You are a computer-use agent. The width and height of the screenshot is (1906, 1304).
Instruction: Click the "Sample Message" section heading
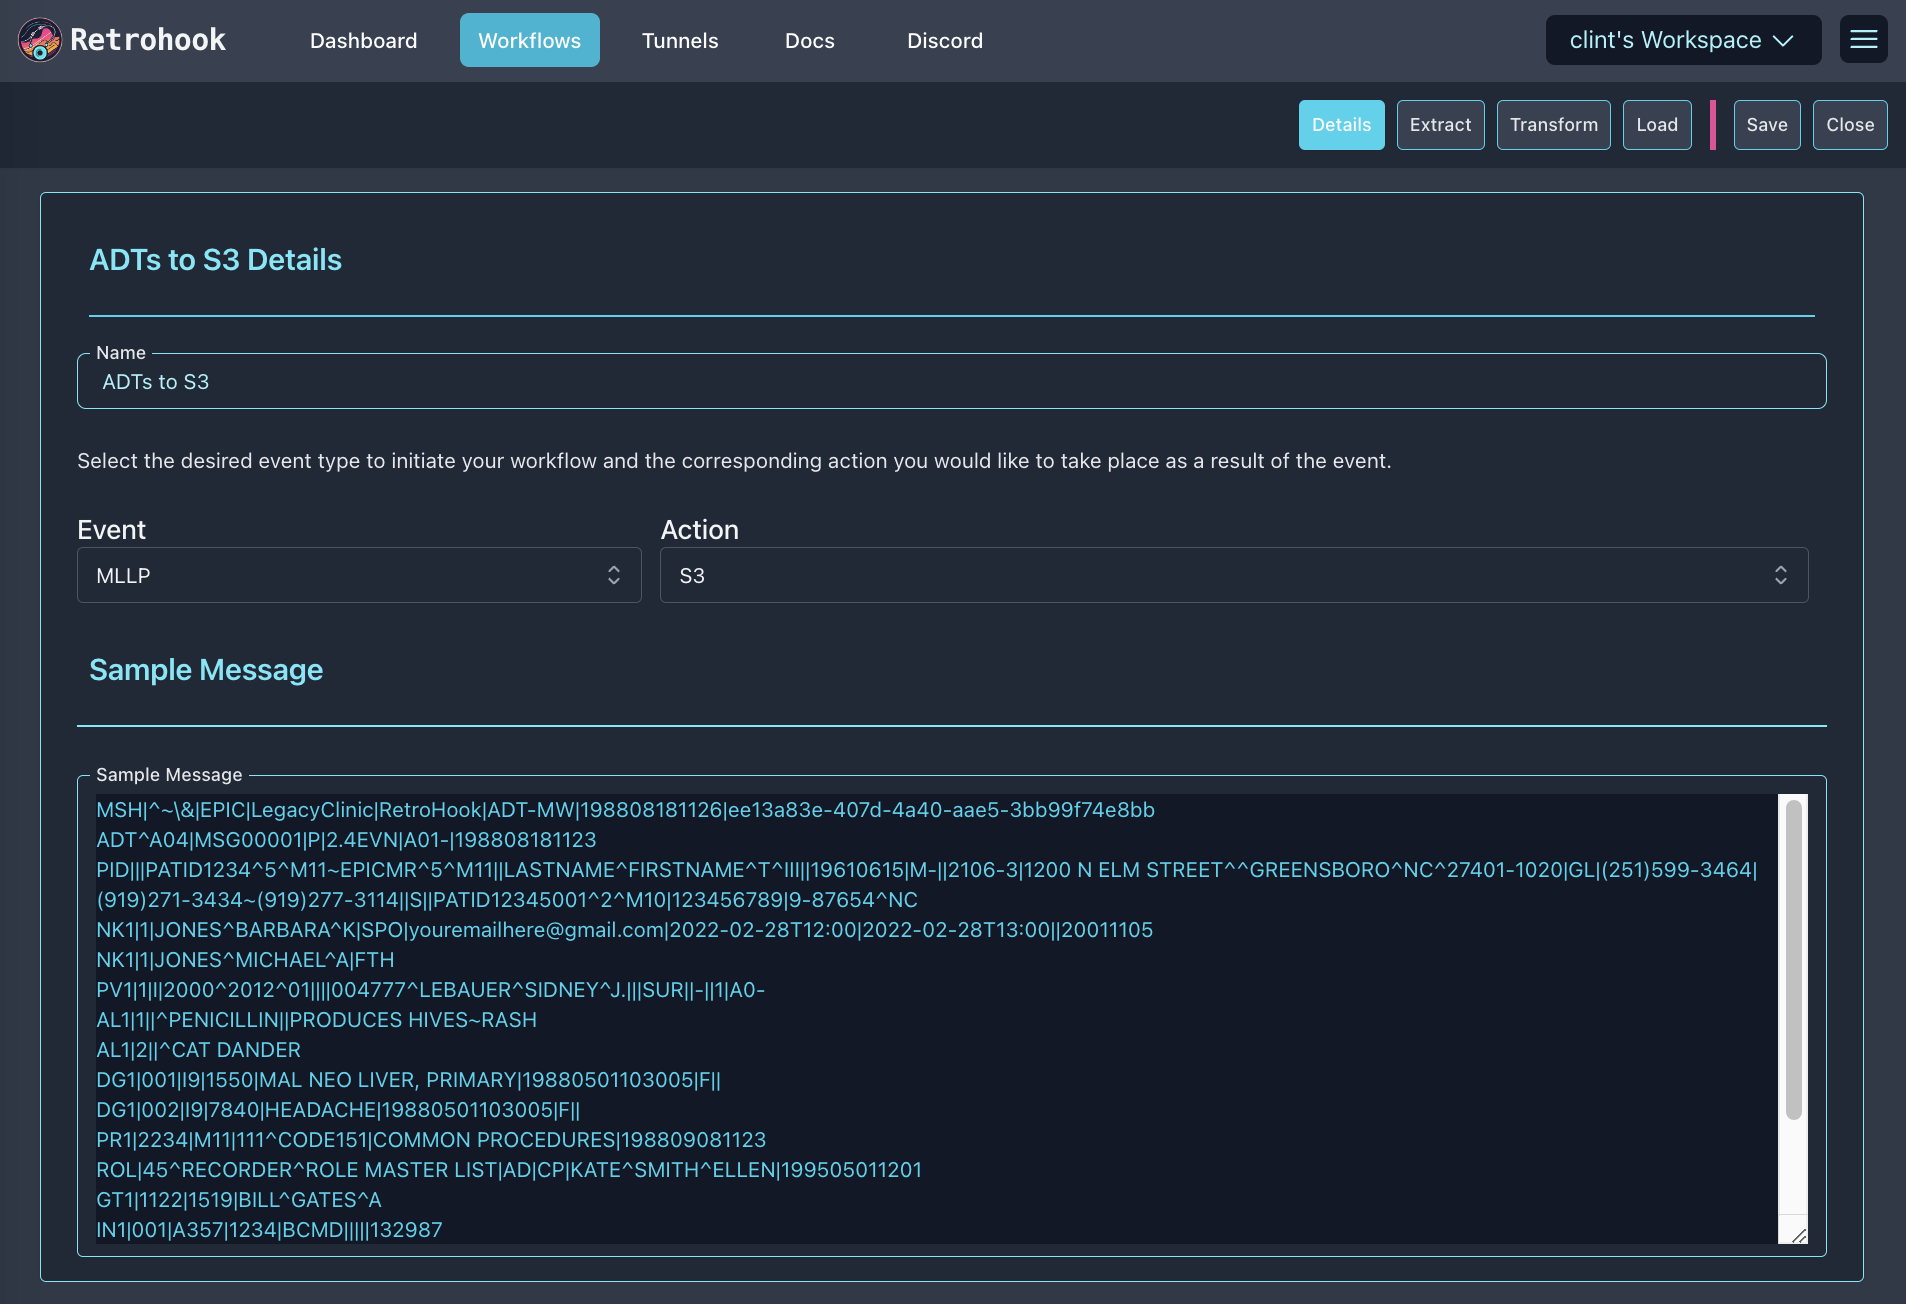(x=206, y=670)
